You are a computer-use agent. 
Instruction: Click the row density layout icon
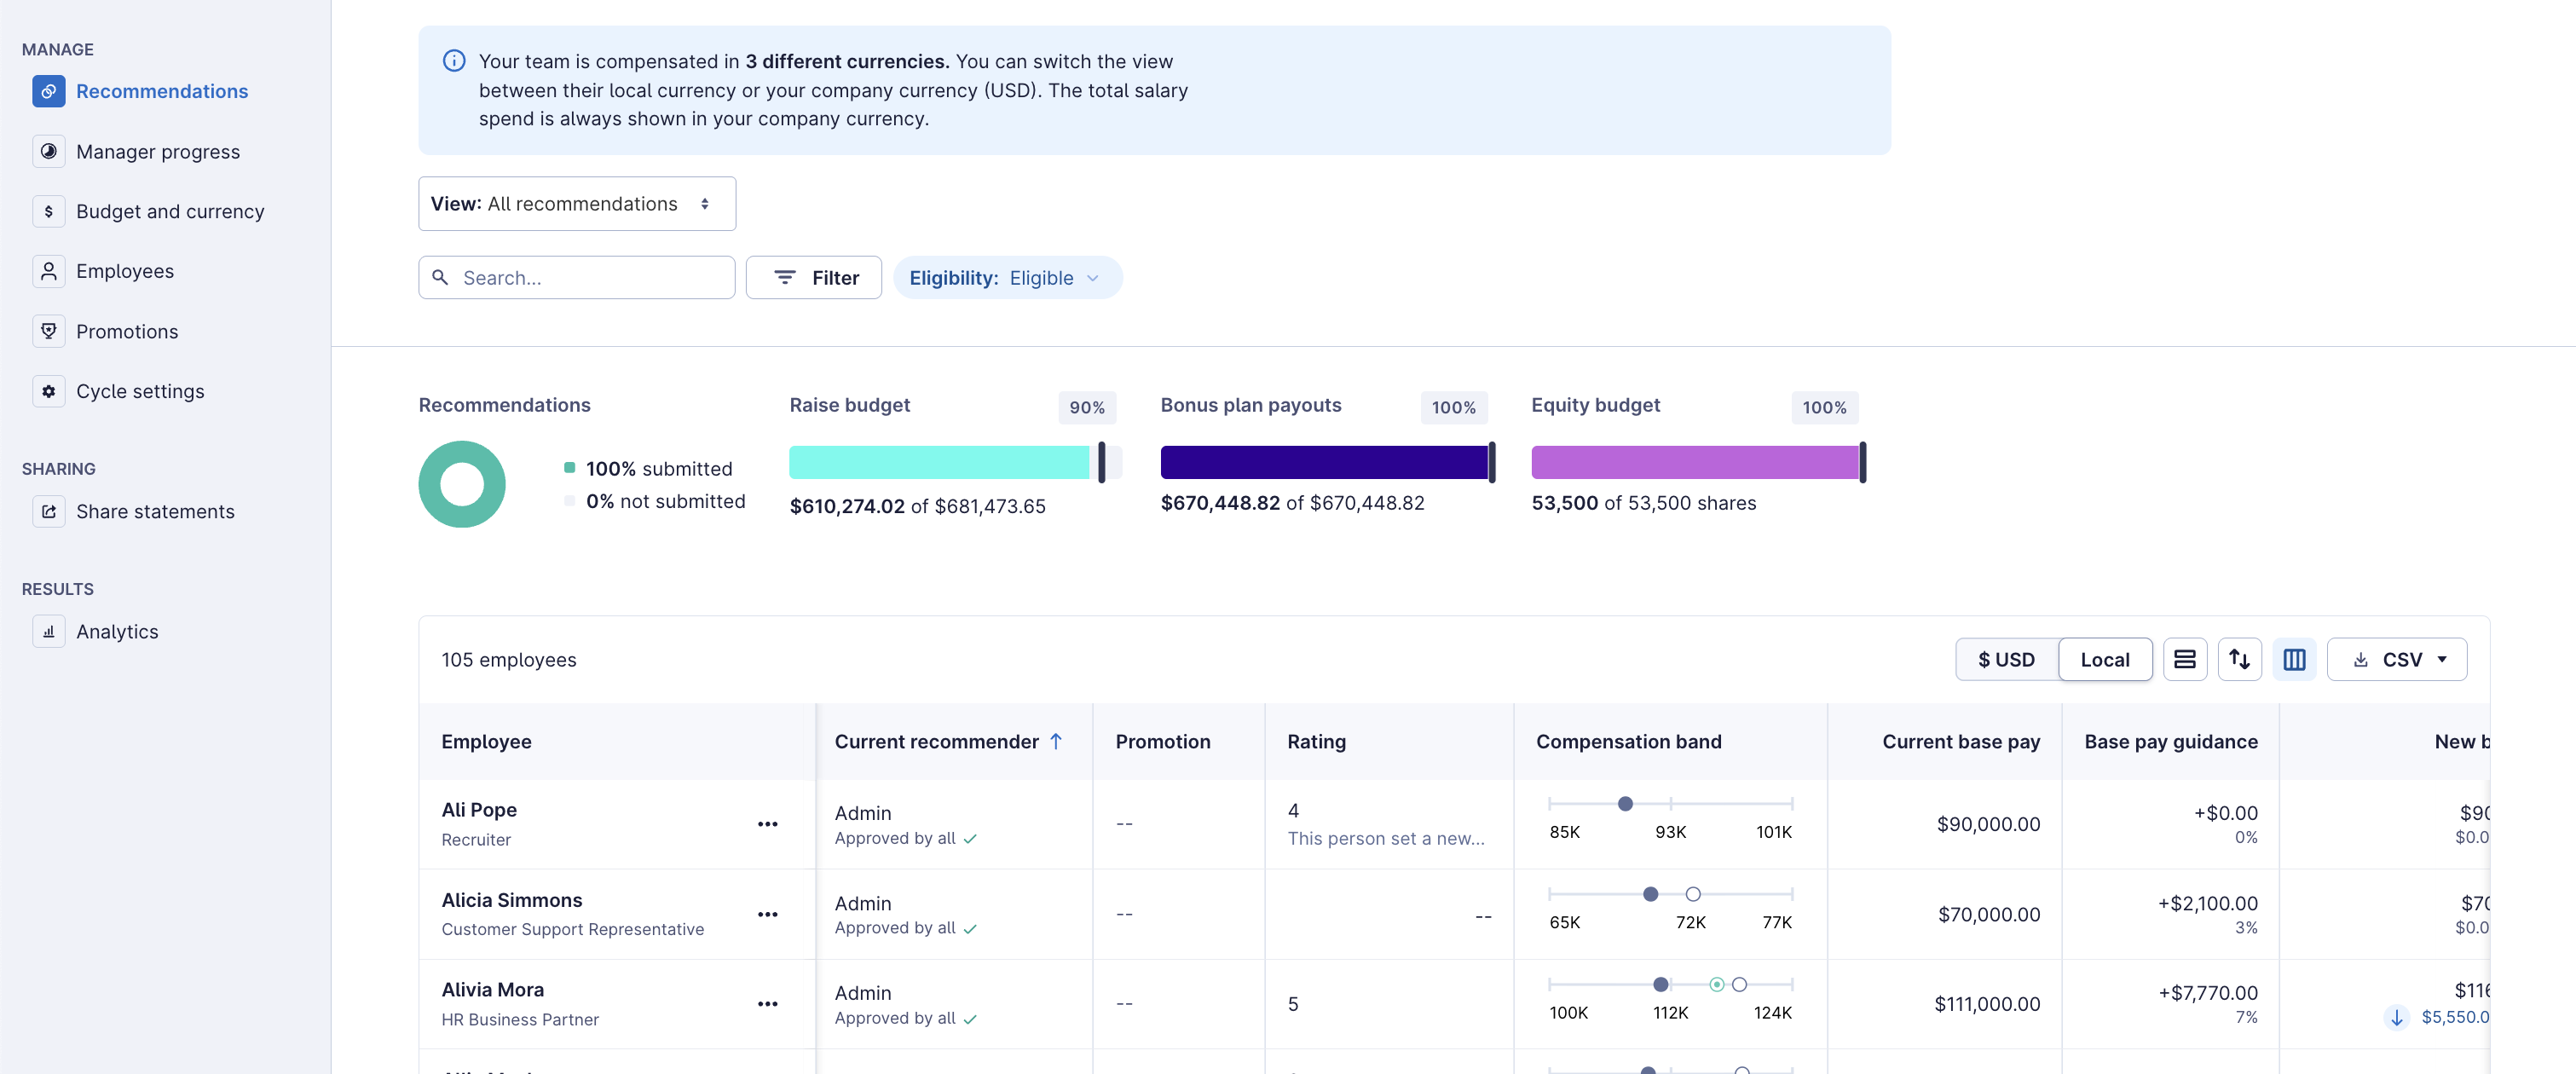coord(2184,660)
